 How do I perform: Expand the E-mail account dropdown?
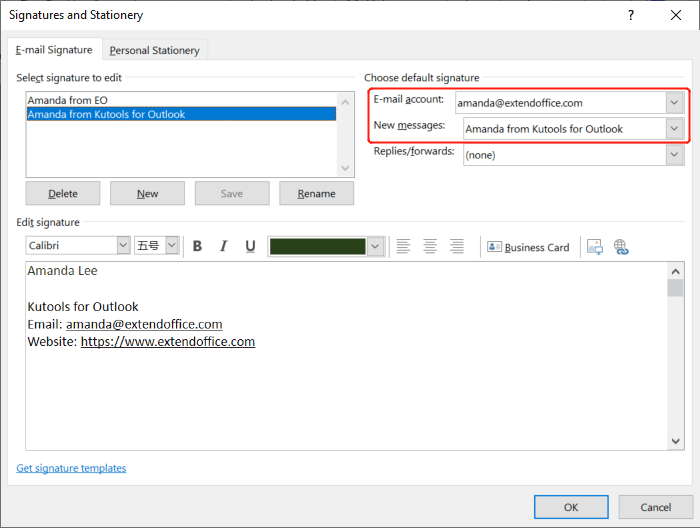[675, 102]
